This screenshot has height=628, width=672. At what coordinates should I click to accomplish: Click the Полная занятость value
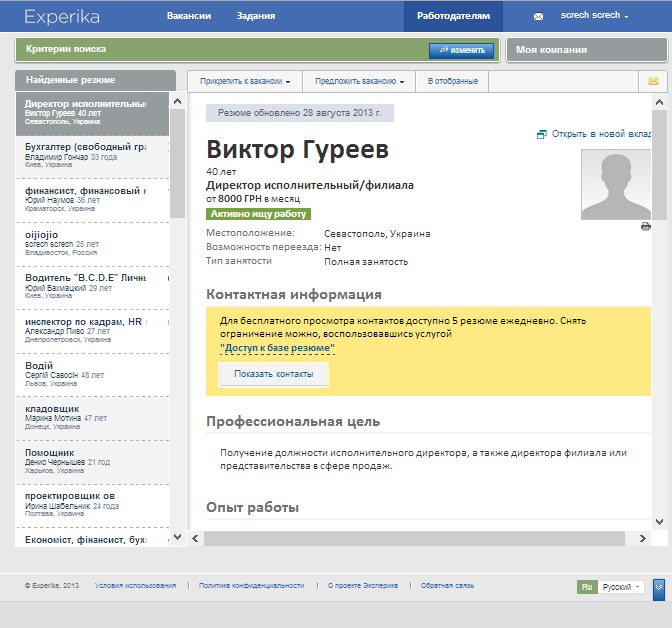coord(366,262)
